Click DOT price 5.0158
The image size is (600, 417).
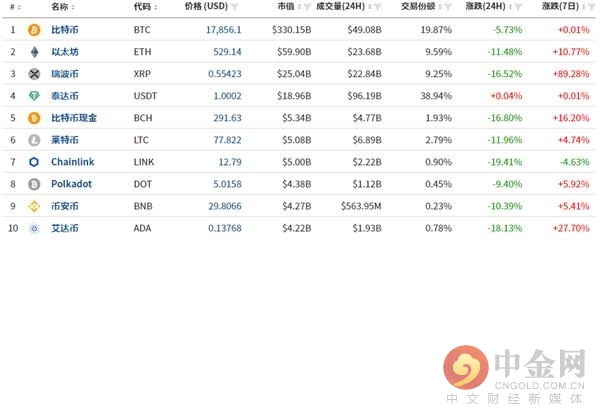pyautogui.click(x=227, y=184)
